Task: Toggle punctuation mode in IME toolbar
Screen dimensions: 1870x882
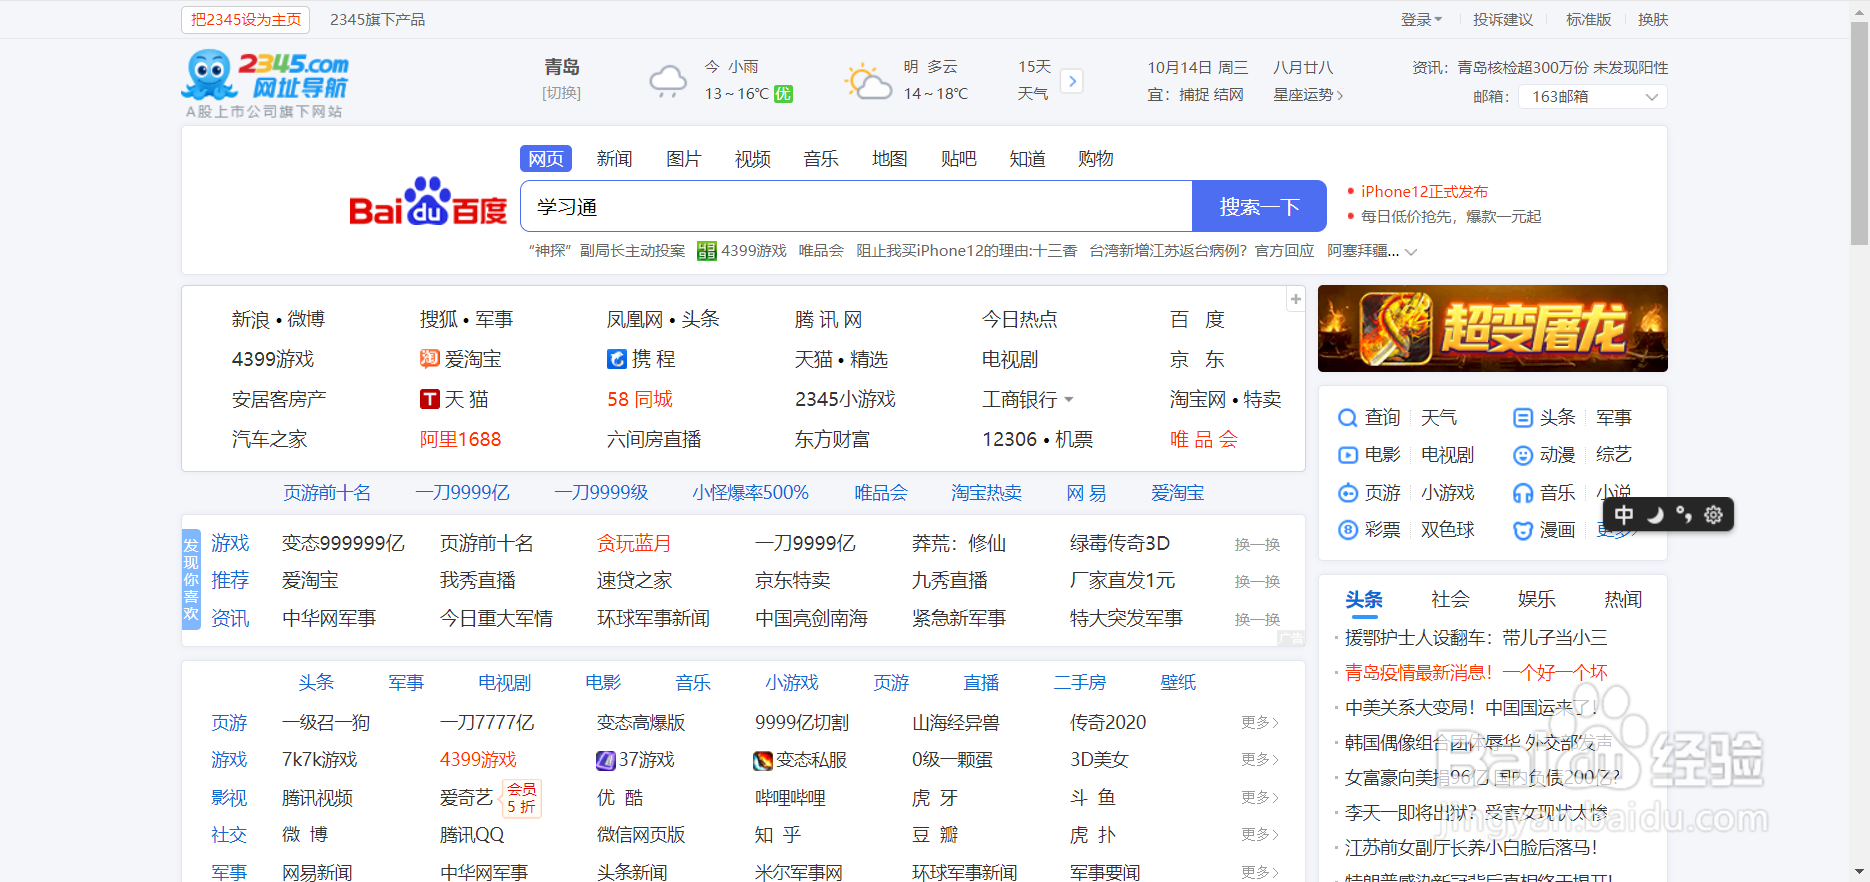Action: point(1684,515)
